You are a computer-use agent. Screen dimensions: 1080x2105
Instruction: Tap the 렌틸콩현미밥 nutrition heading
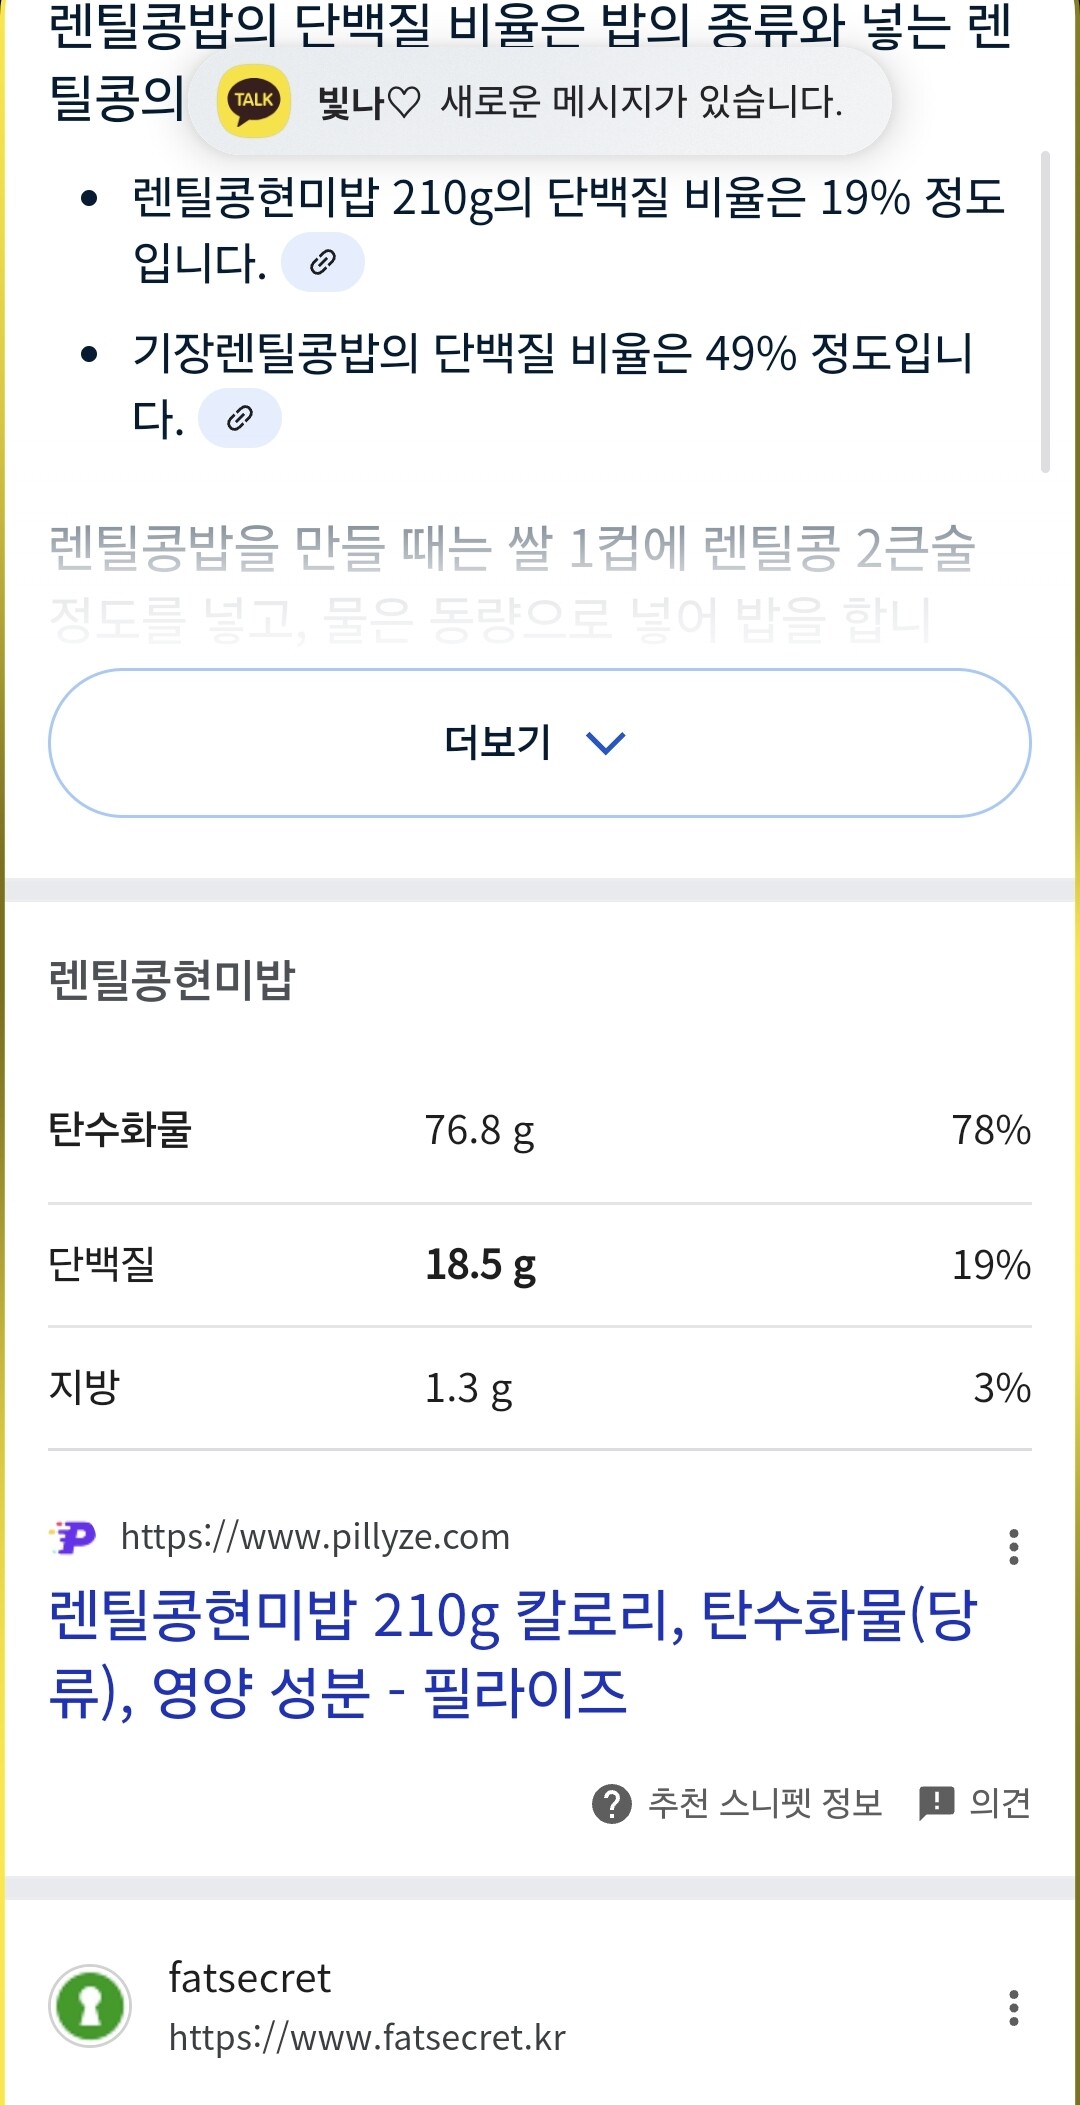[x=172, y=980]
